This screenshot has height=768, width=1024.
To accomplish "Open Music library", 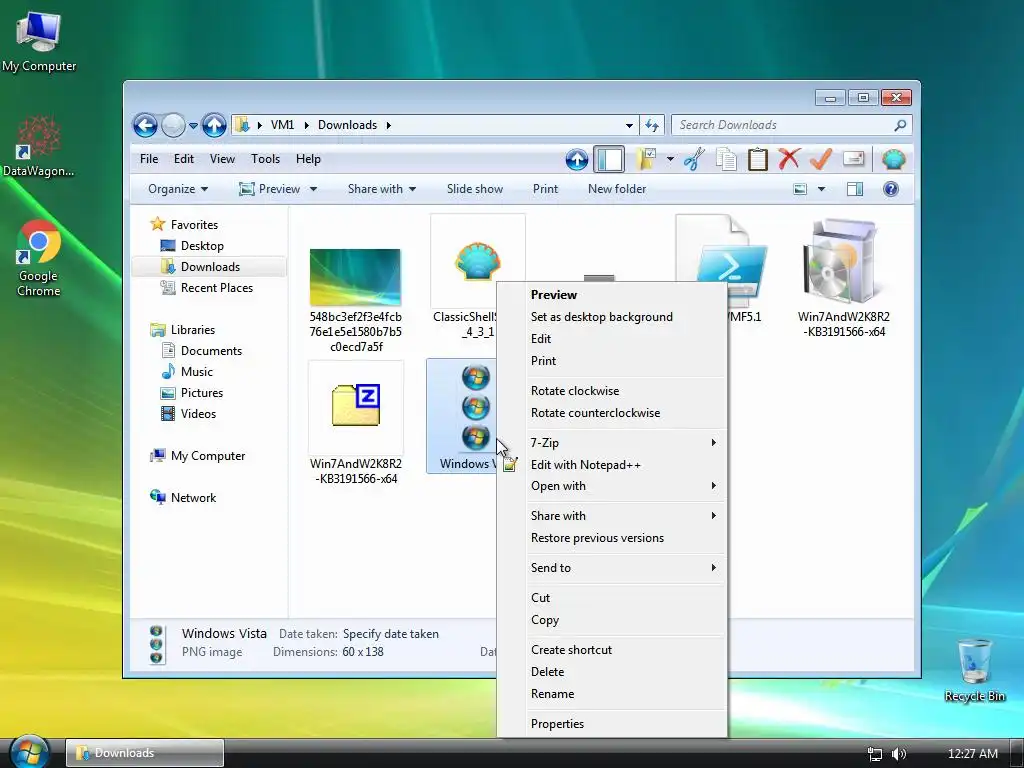I will tap(197, 372).
